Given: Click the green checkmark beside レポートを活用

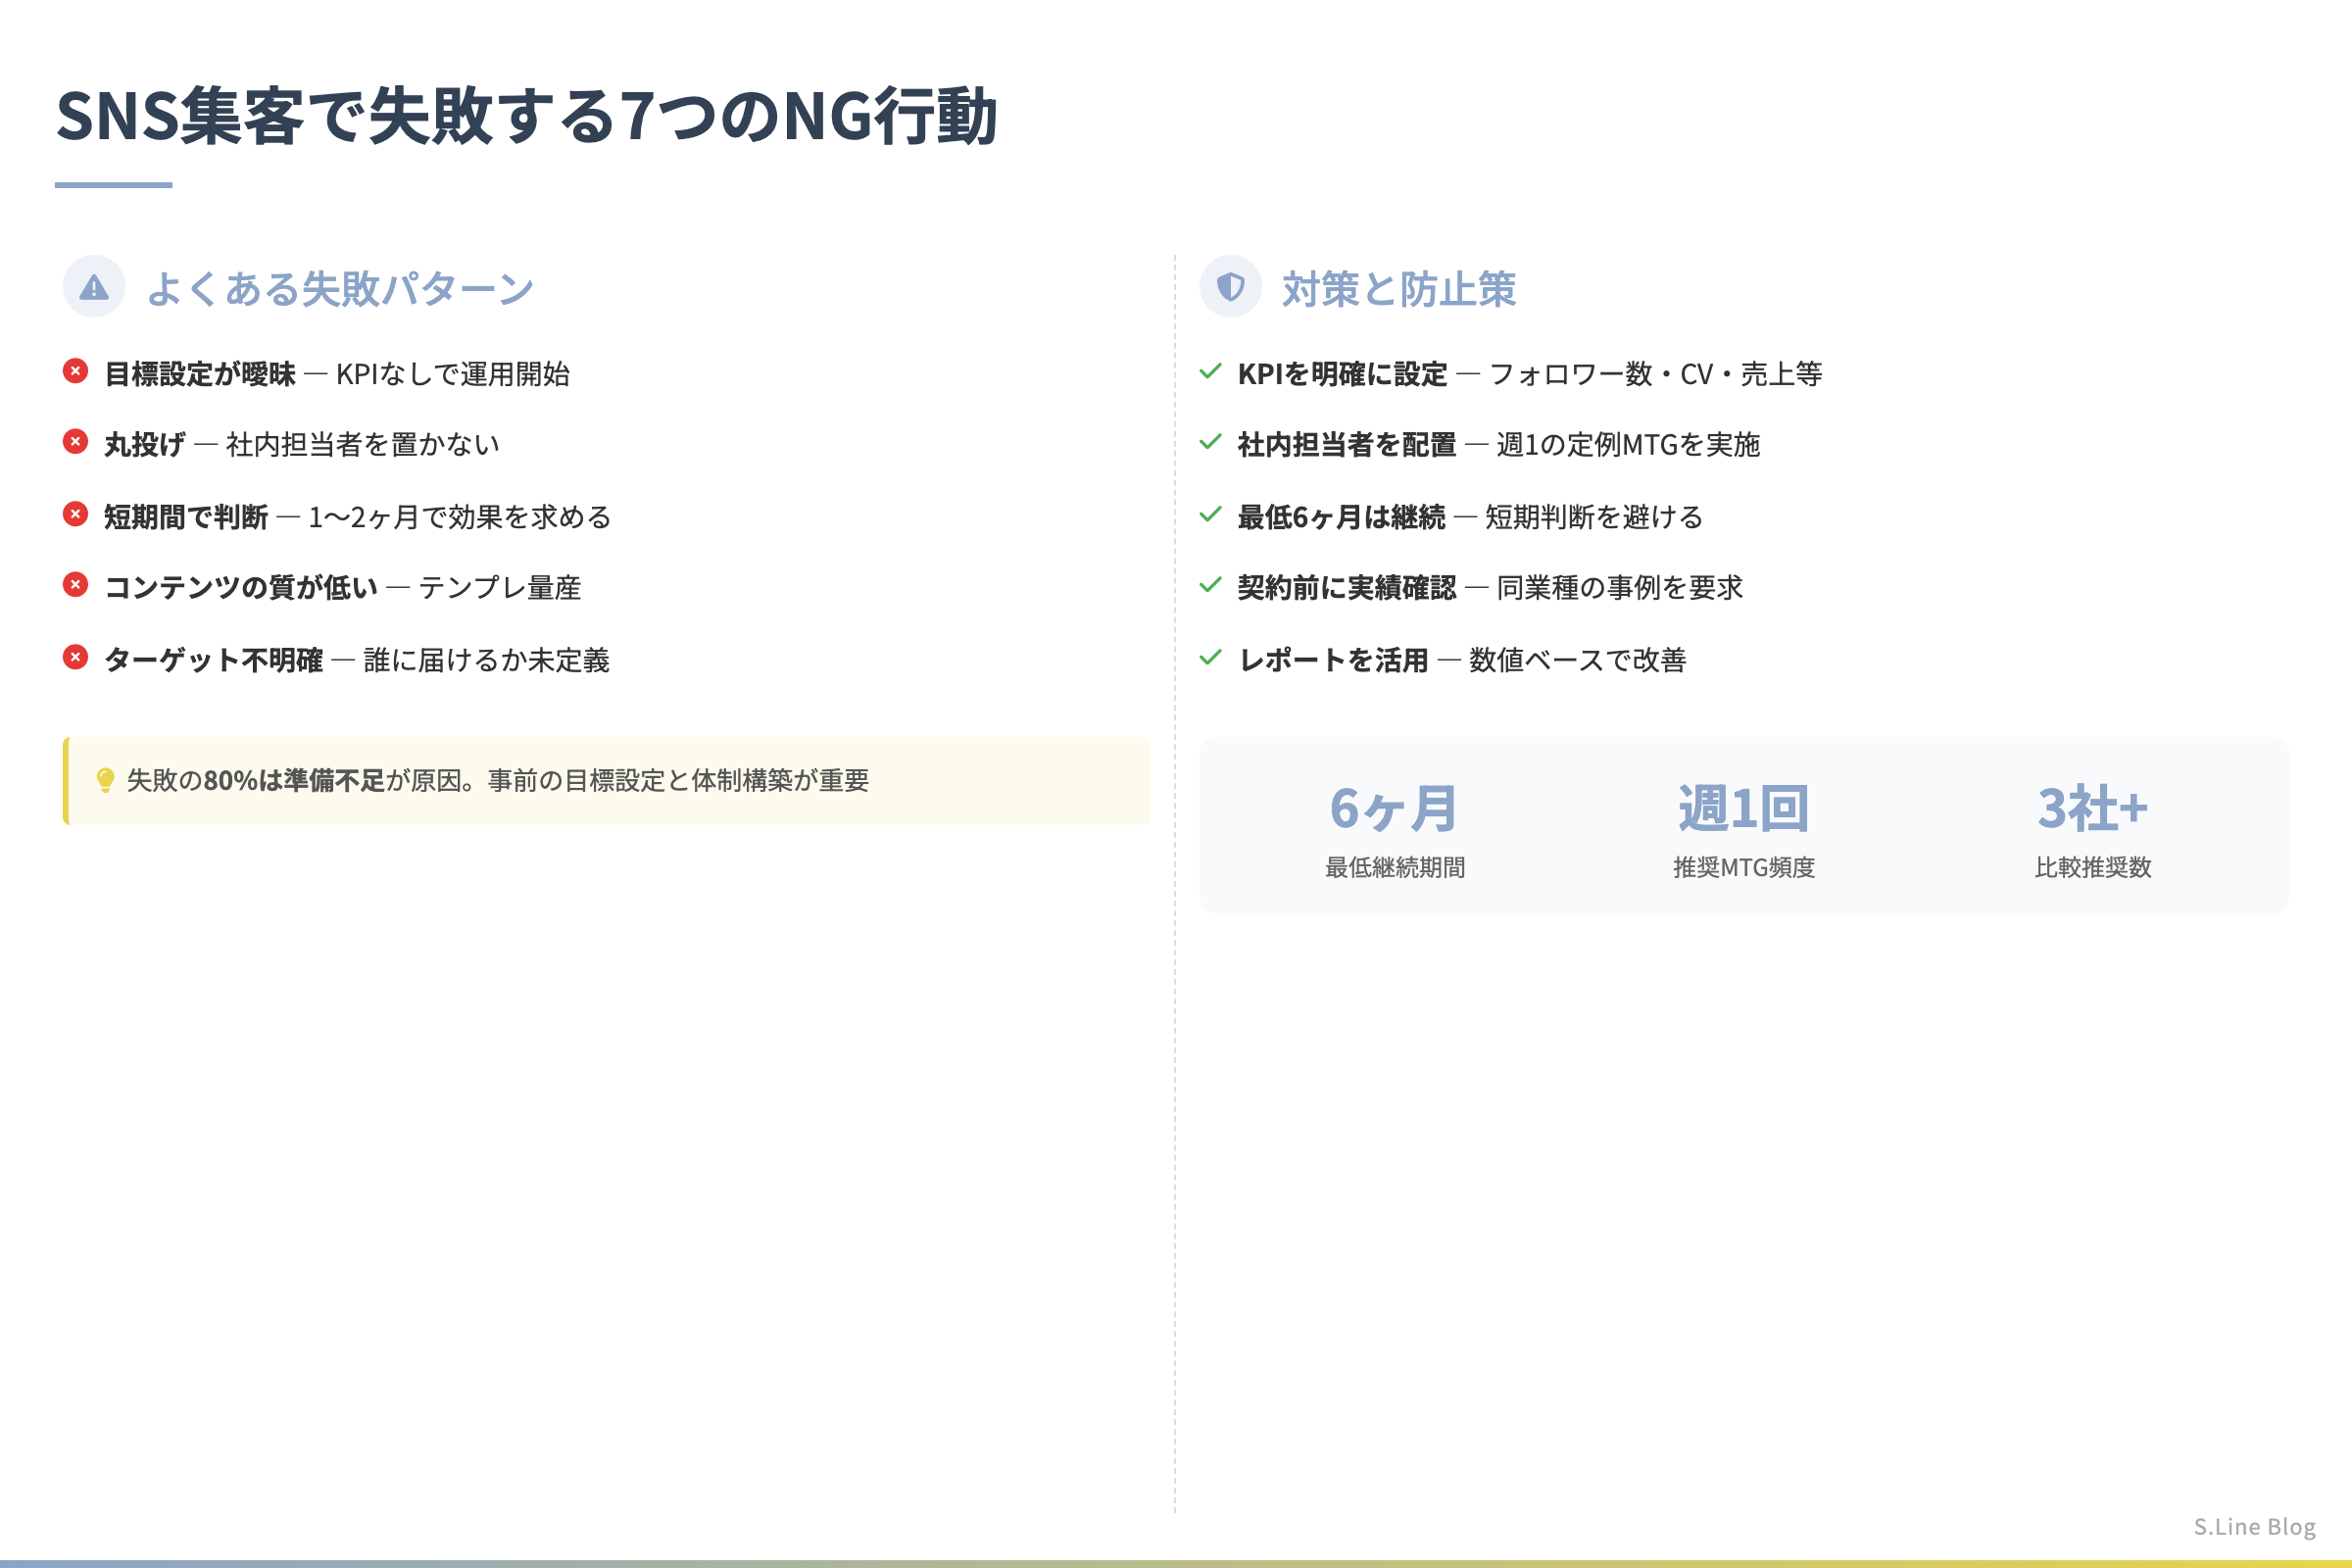Looking at the screenshot, I should [x=1211, y=657].
